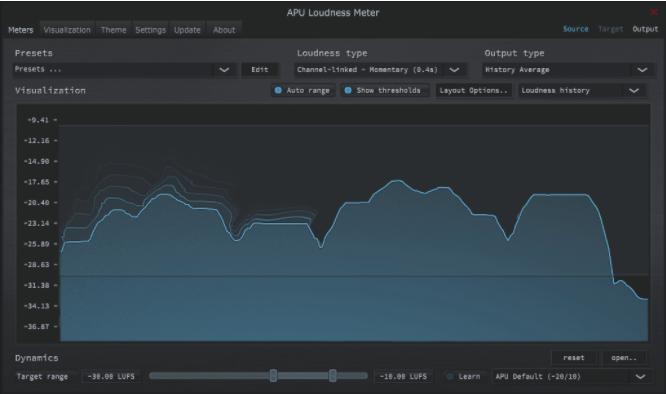Open the APU Default (-20/10) dropdown
The height and width of the screenshot is (394, 666).
(x=572, y=377)
